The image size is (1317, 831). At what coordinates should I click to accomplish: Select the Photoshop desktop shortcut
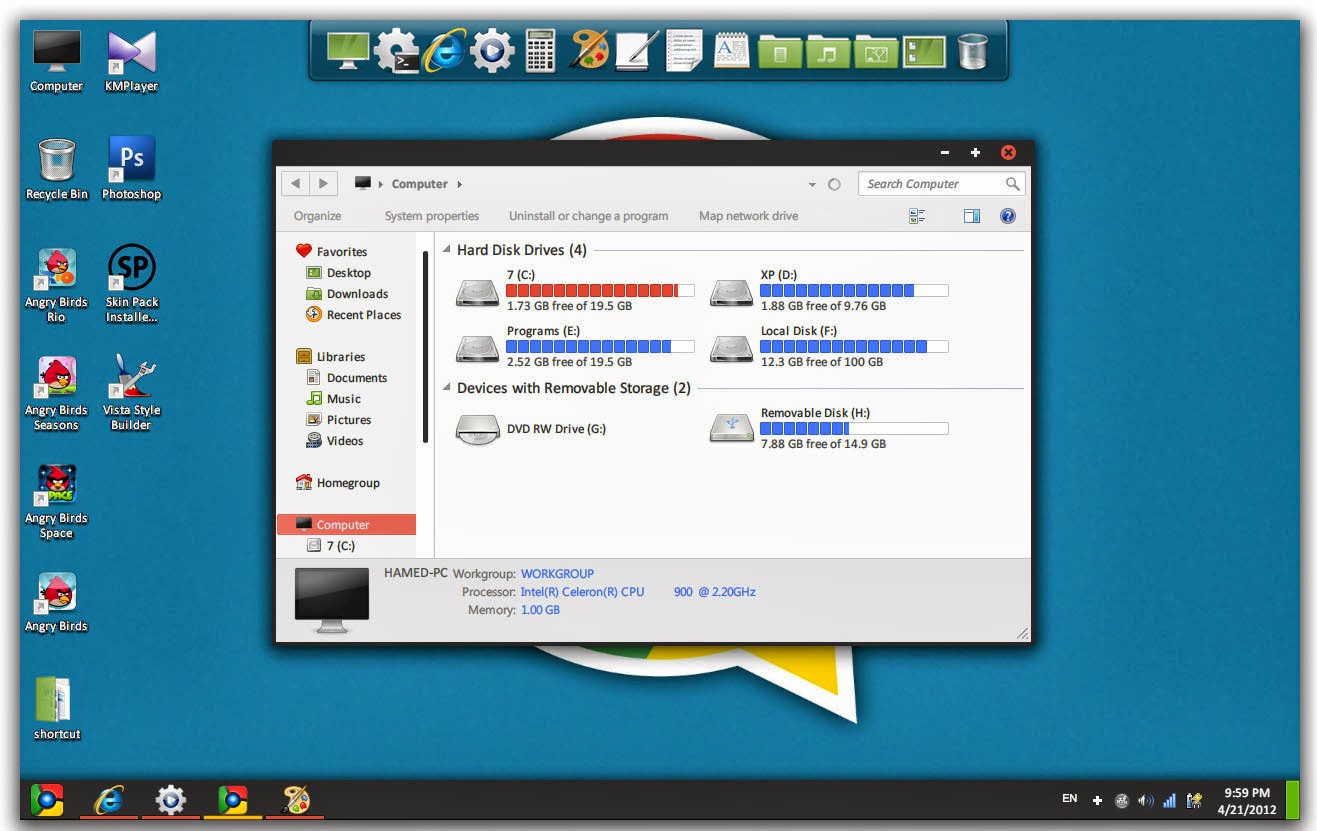[x=131, y=168]
